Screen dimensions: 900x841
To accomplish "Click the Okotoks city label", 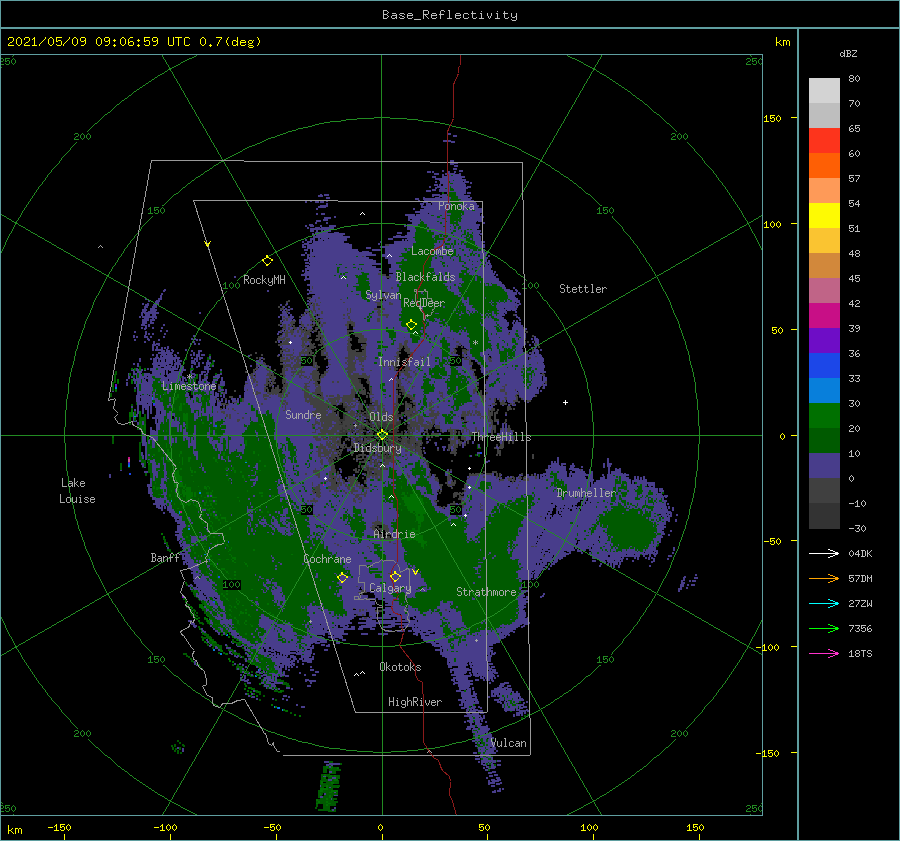I will [x=400, y=667].
